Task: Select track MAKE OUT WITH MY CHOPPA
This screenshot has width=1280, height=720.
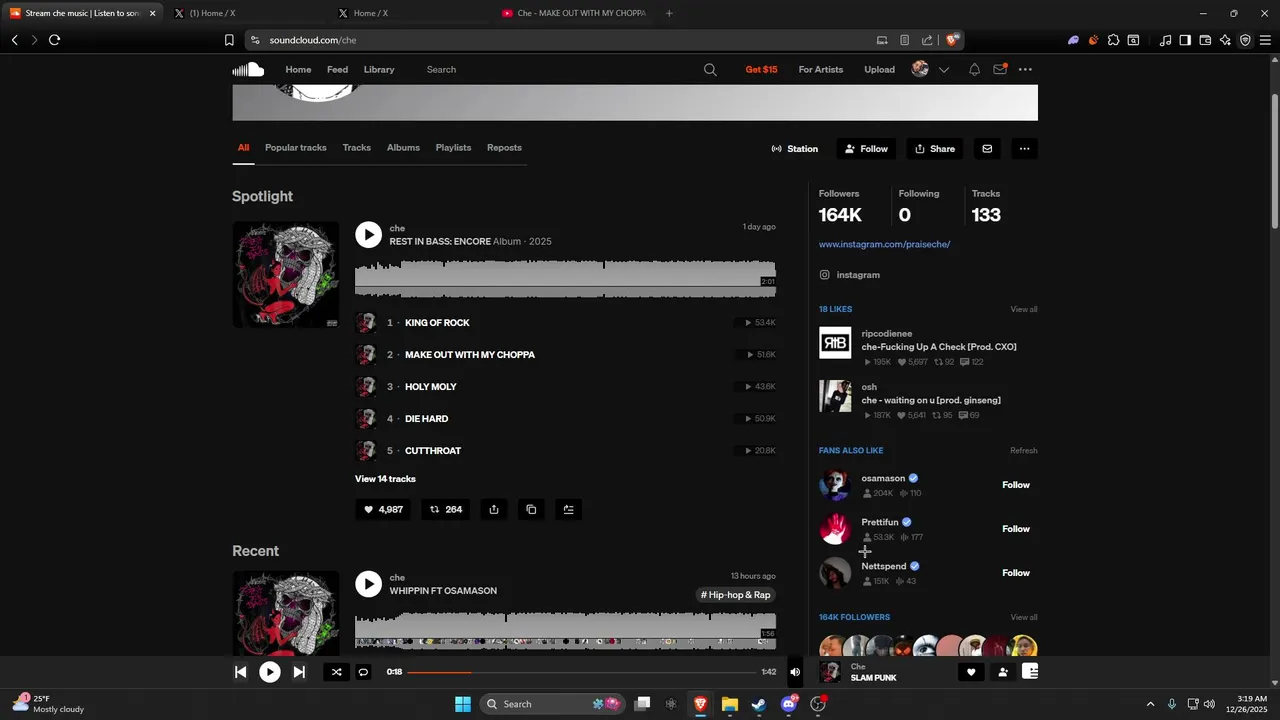Action: pos(470,355)
